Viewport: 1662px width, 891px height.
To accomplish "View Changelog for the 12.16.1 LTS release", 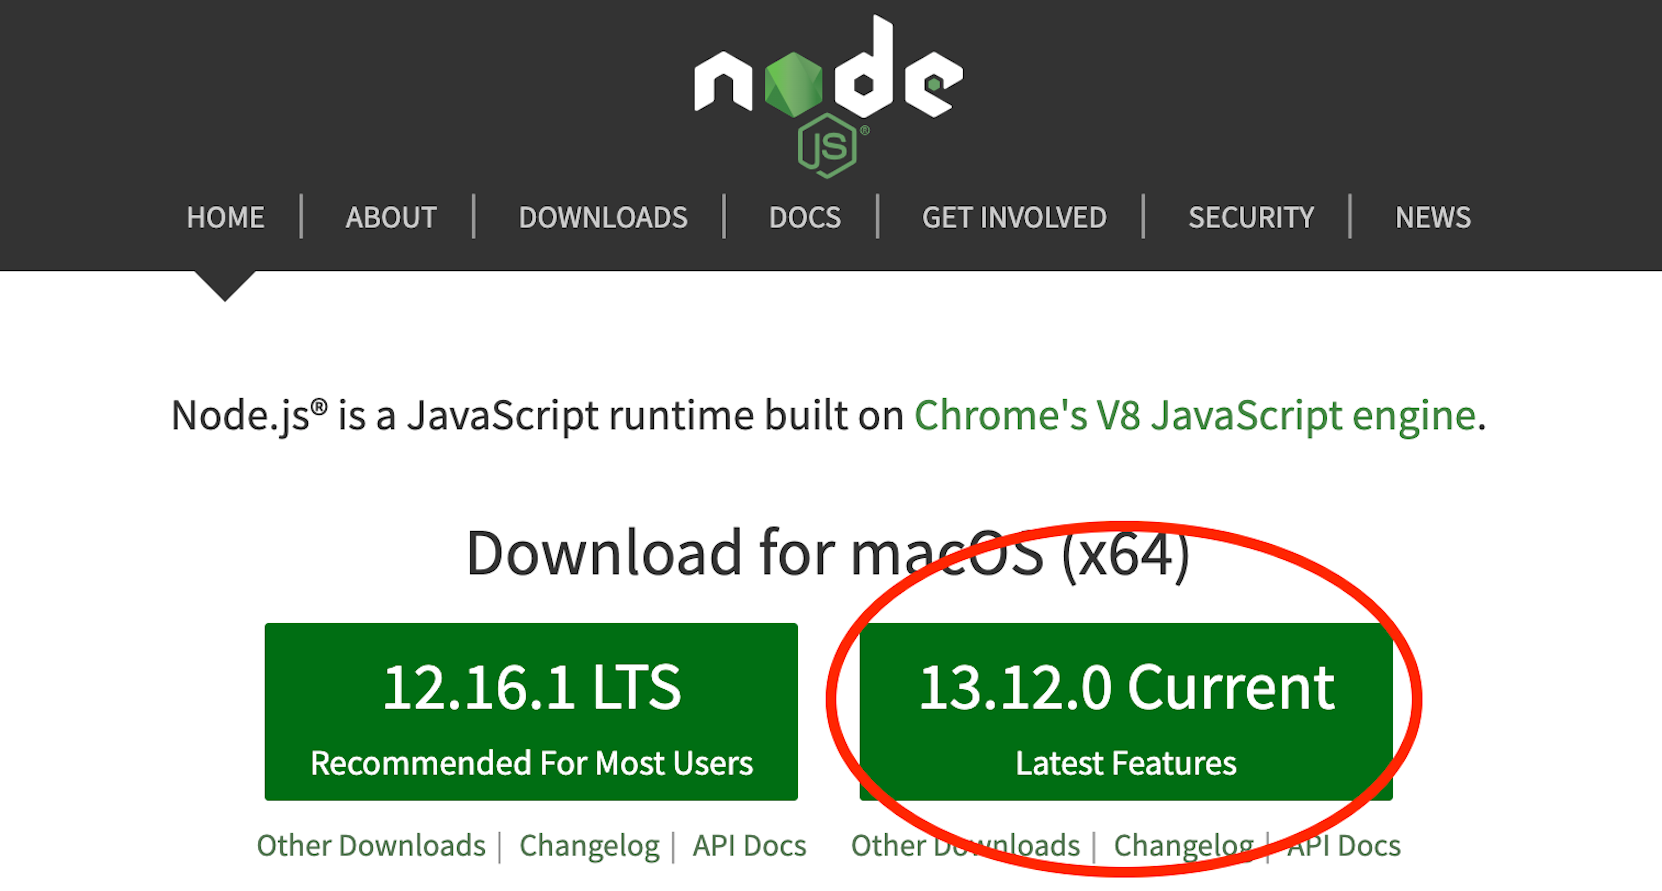I will tap(589, 846).
